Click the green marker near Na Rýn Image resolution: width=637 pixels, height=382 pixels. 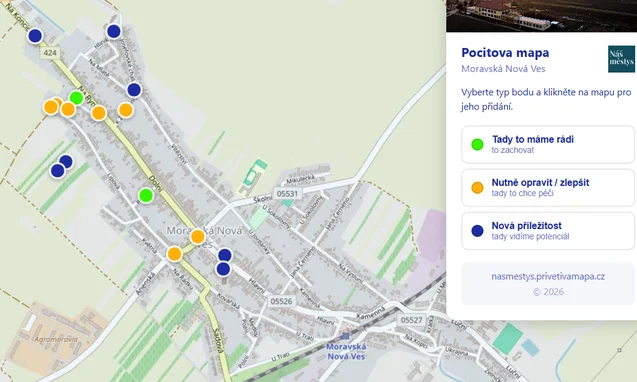[x=76, y=98]
